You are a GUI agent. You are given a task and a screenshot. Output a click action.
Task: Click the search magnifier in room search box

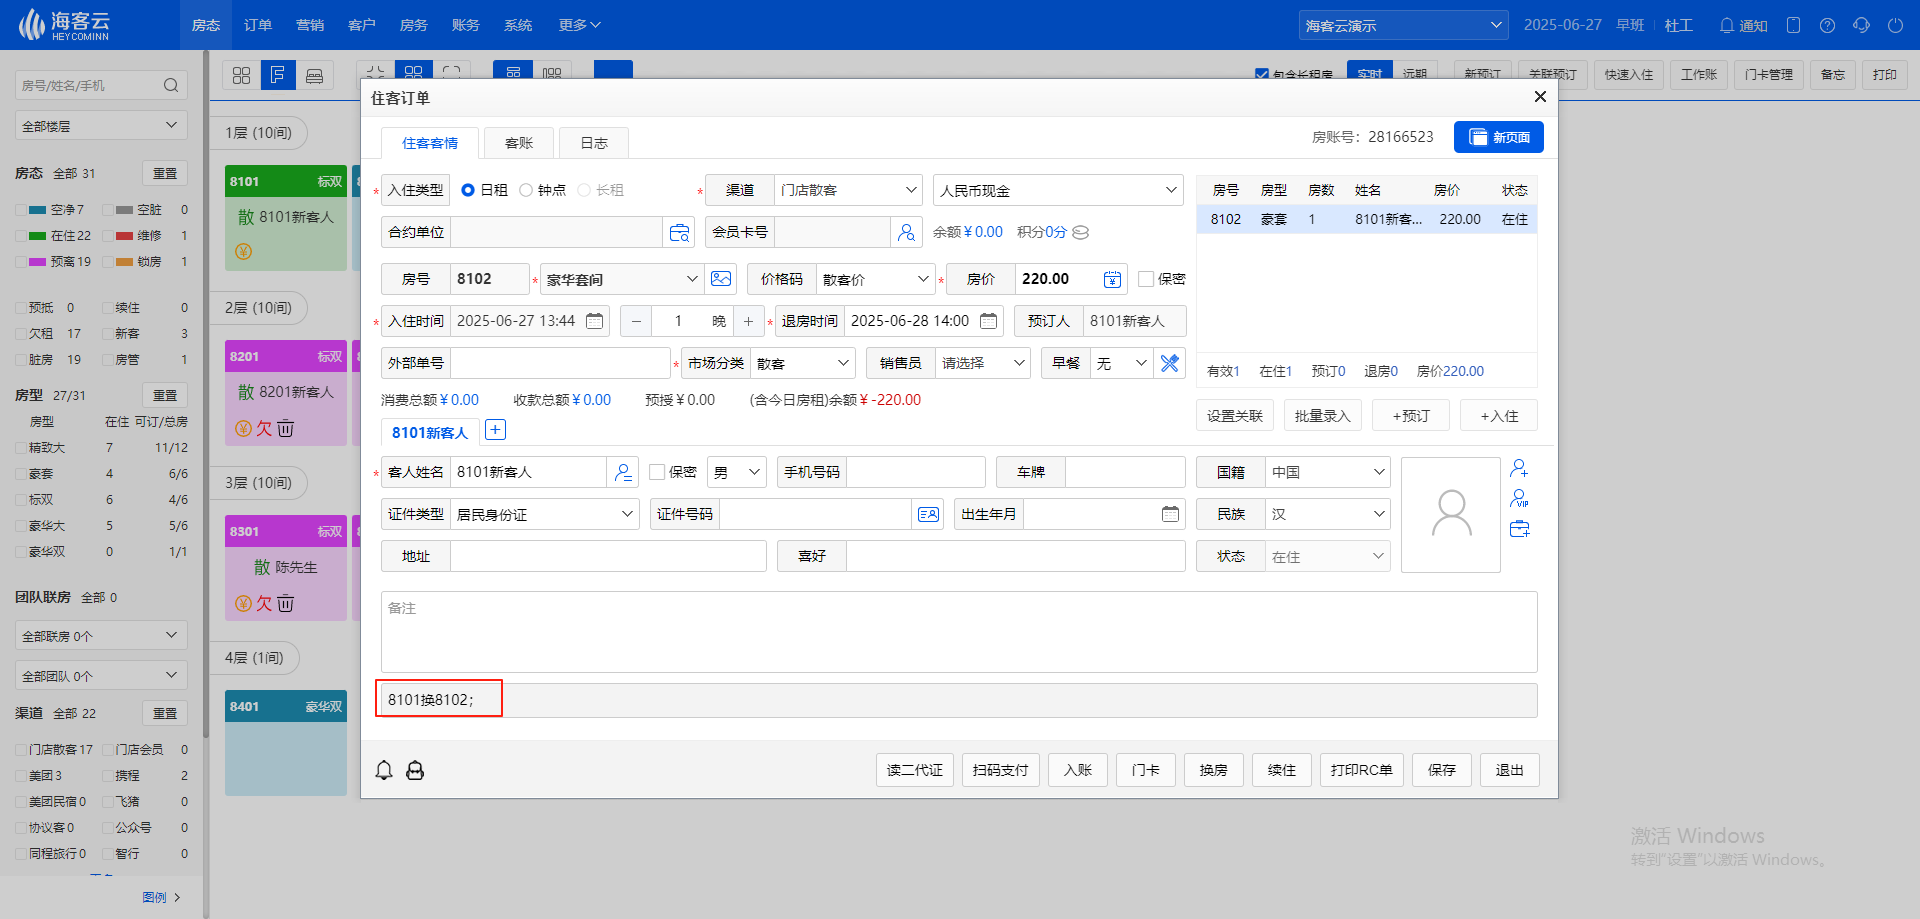171,86
